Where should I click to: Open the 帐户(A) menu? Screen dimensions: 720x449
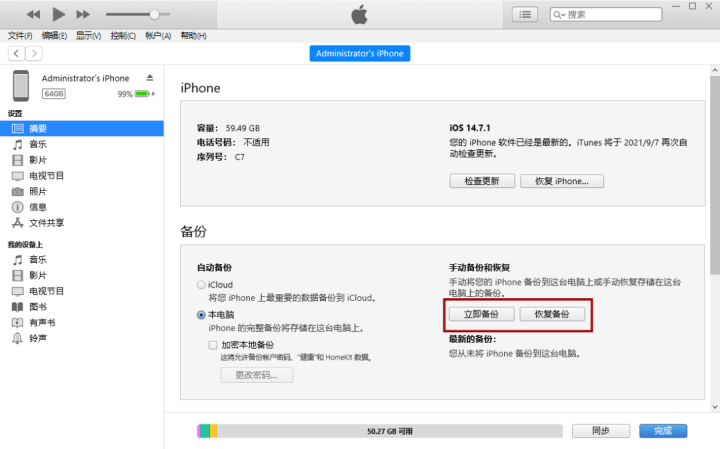tap(158, 36)
